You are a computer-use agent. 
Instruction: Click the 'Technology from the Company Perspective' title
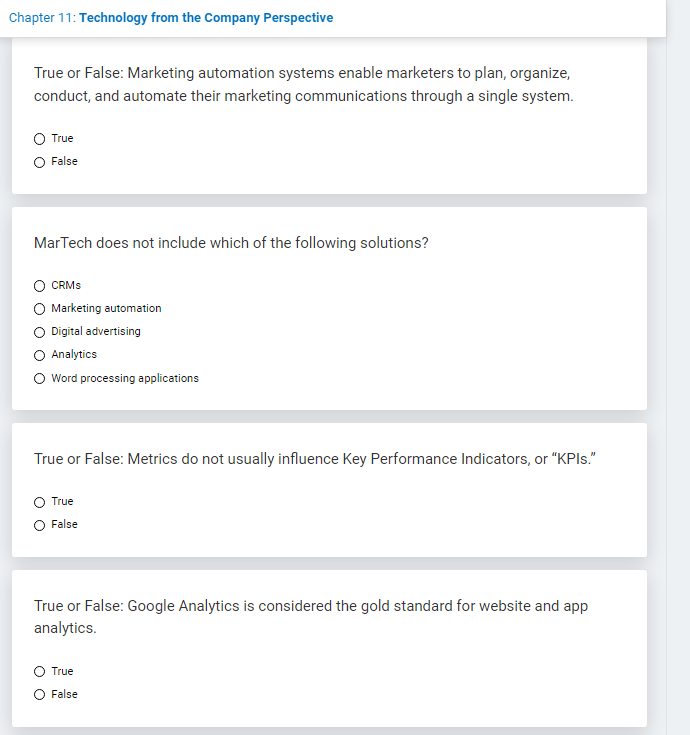point(206,18)
